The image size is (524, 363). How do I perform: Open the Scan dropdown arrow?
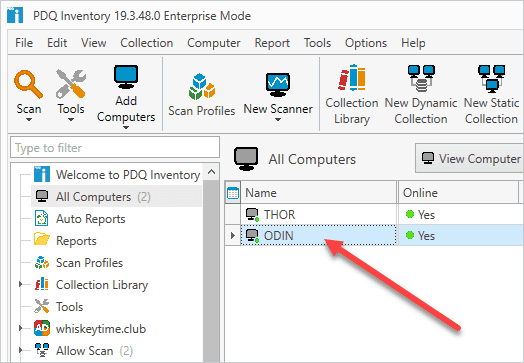click(x=29, y=120)
